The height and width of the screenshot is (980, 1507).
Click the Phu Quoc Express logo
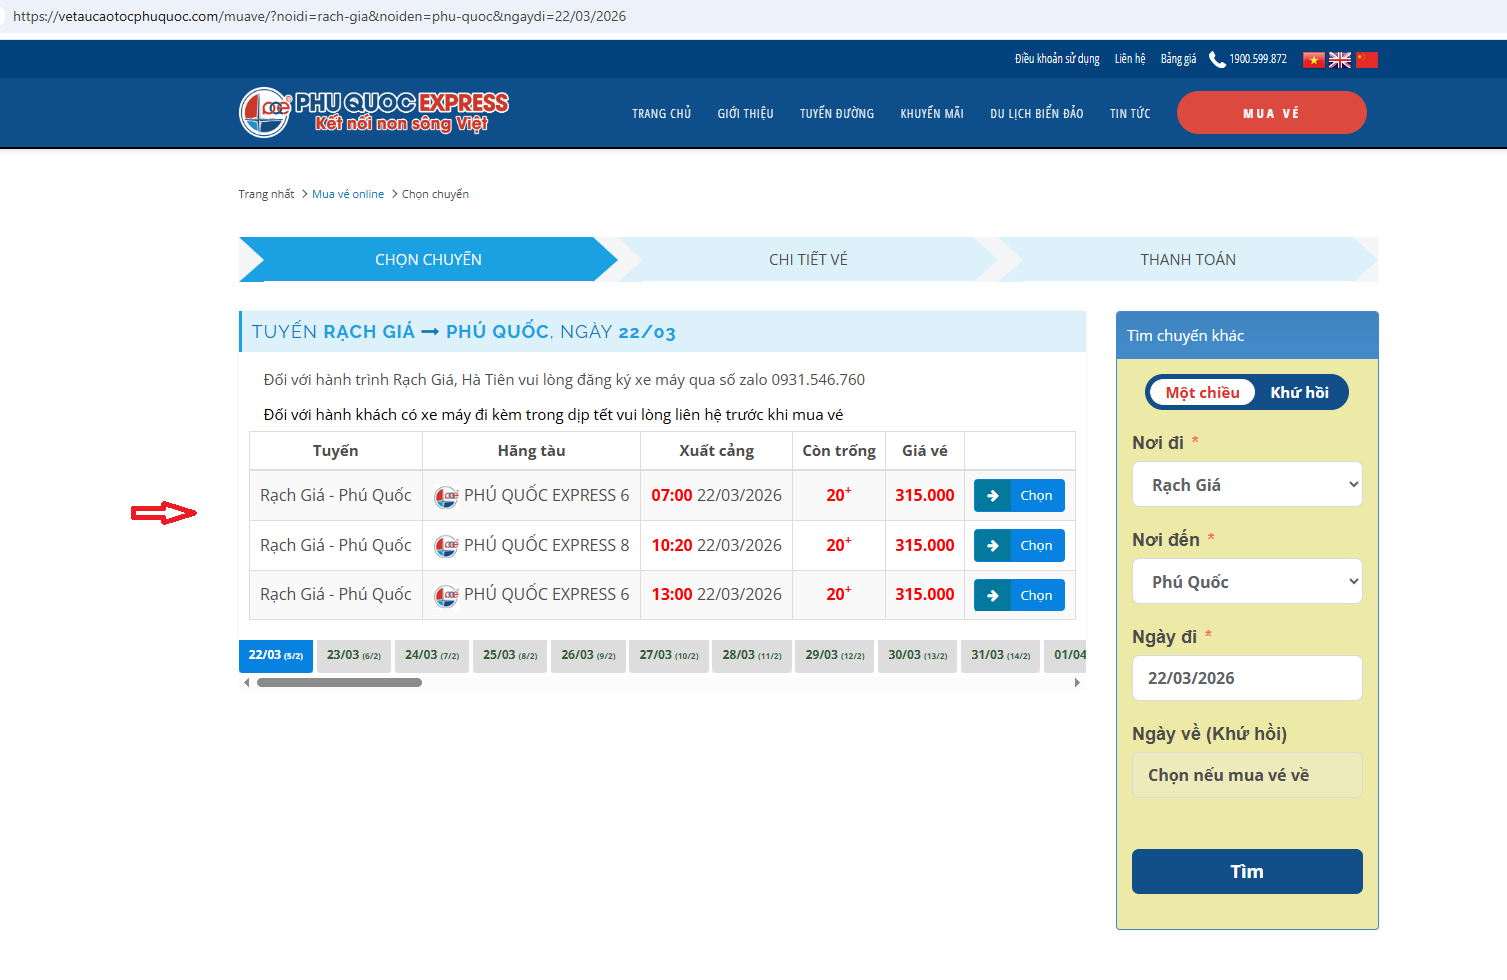374,112
